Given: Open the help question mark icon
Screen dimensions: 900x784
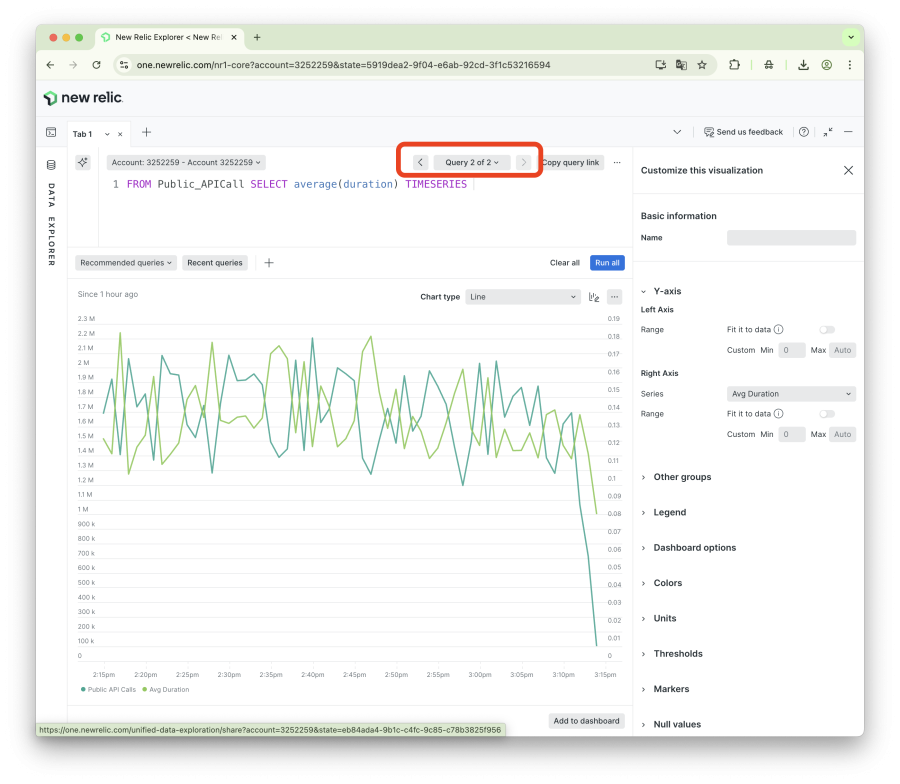Looking at the screenshot, I should pyautogui.click(x=804, y=132).
